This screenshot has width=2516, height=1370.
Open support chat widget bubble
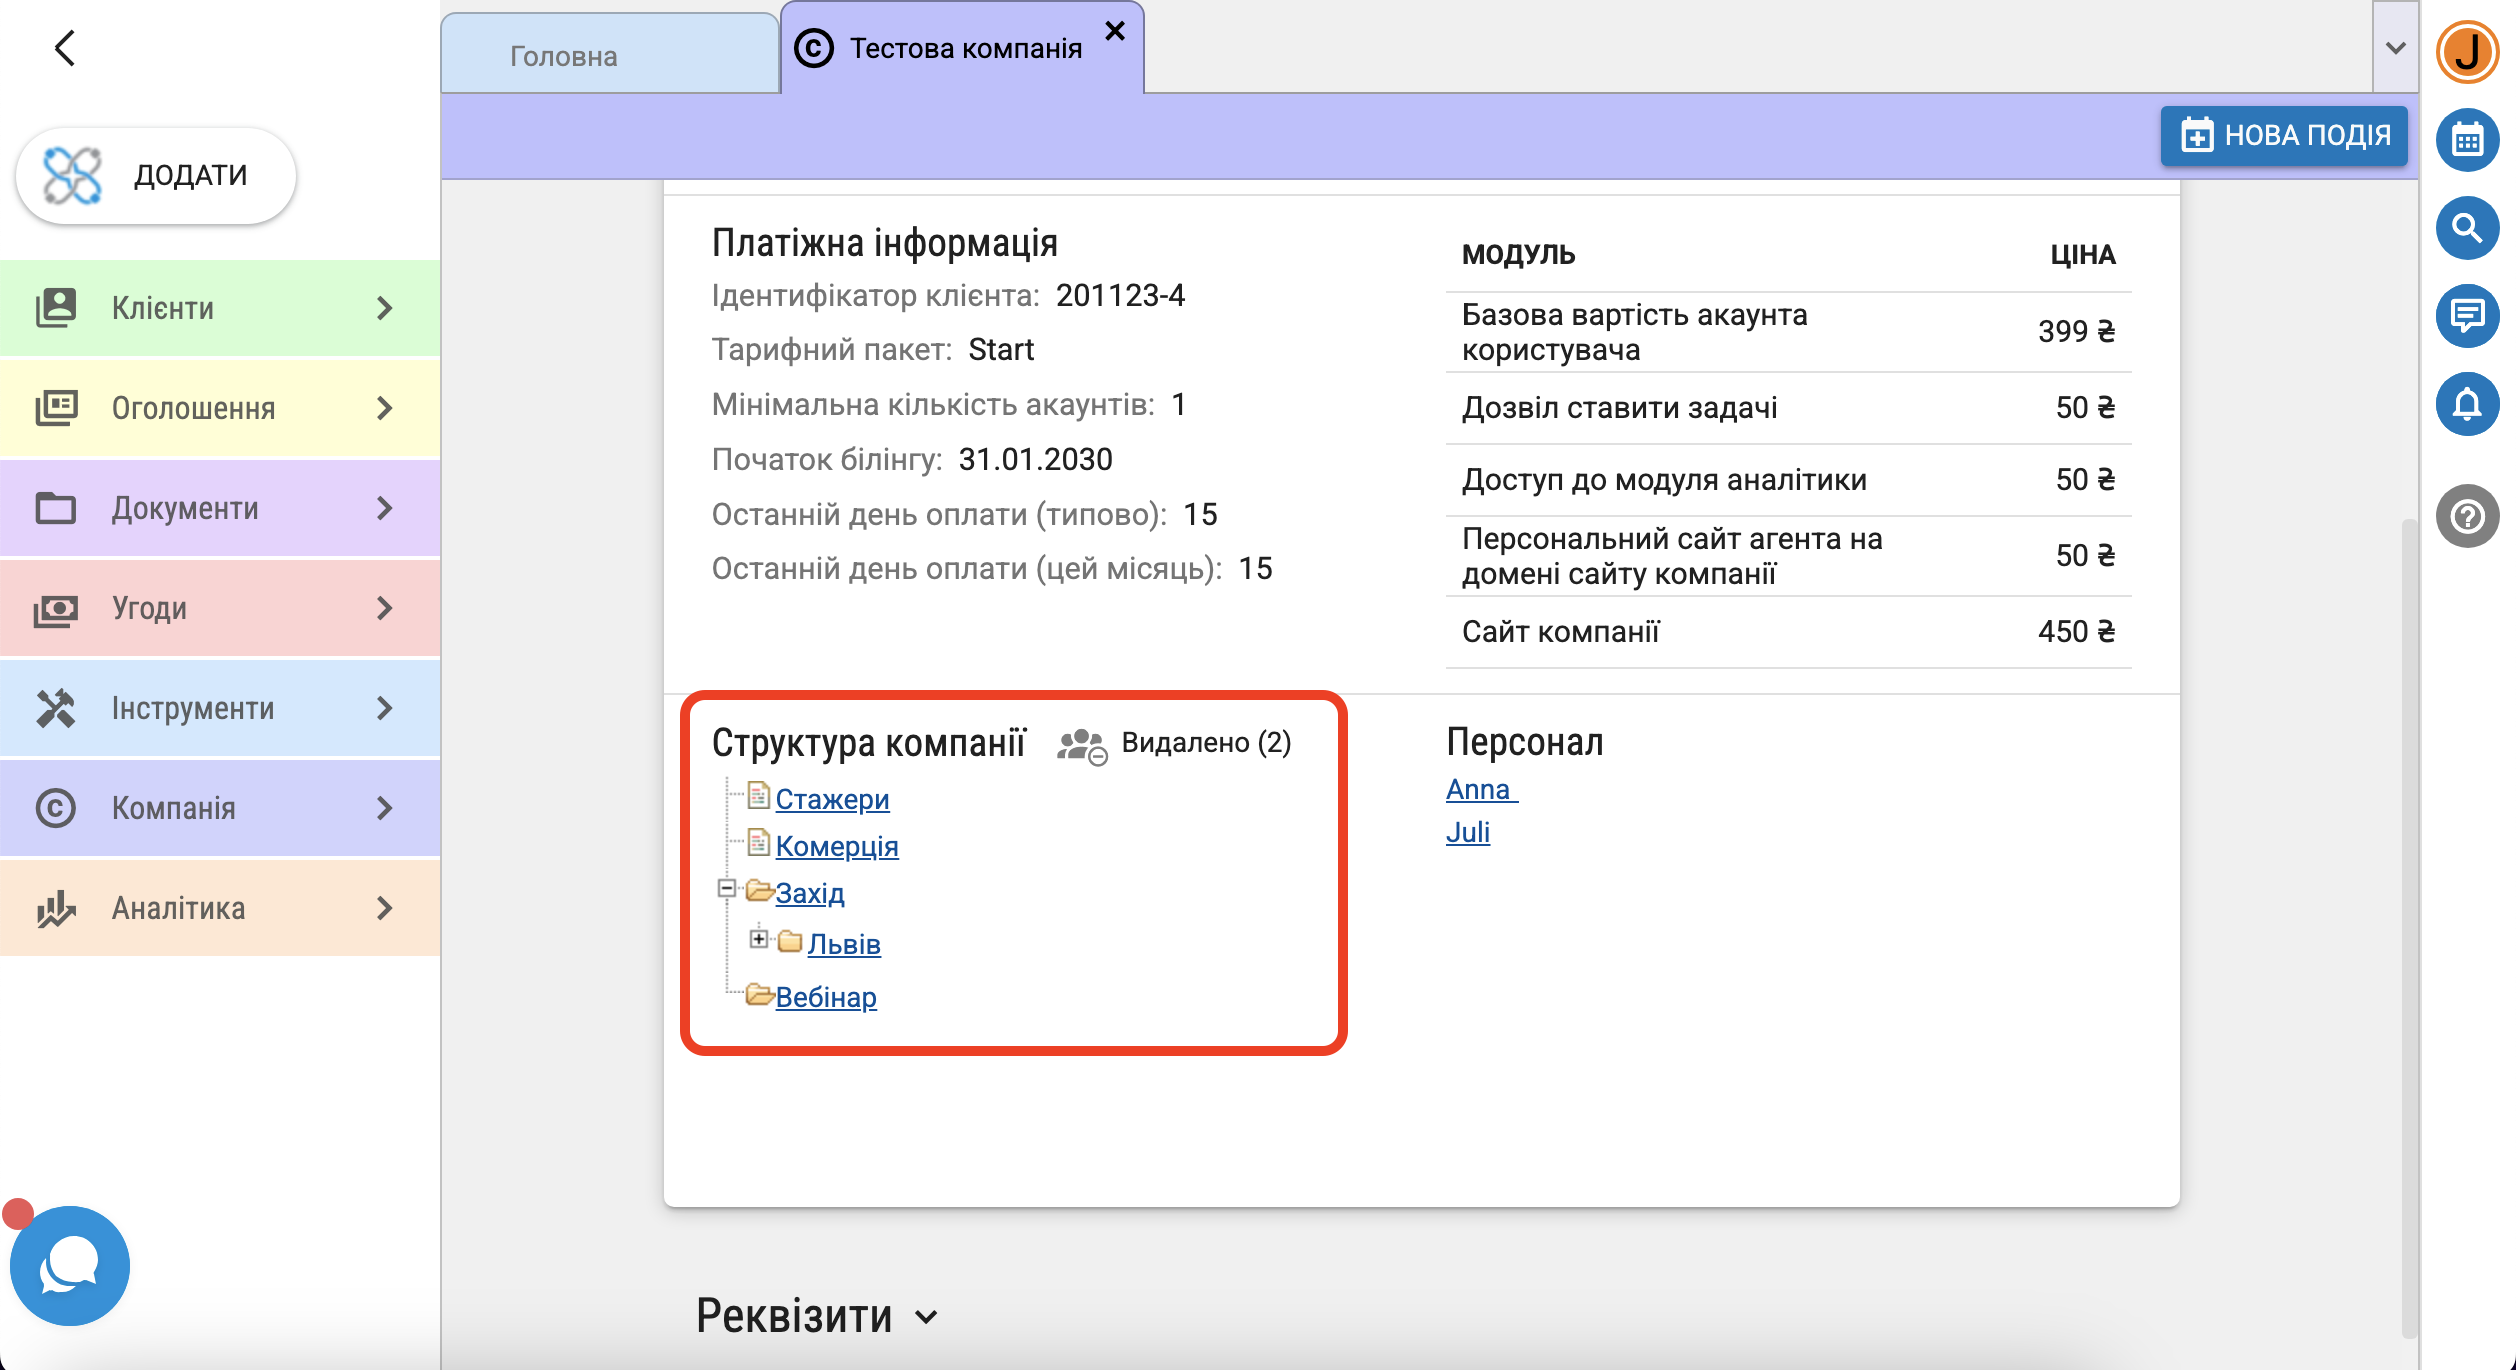(70, 1266)
